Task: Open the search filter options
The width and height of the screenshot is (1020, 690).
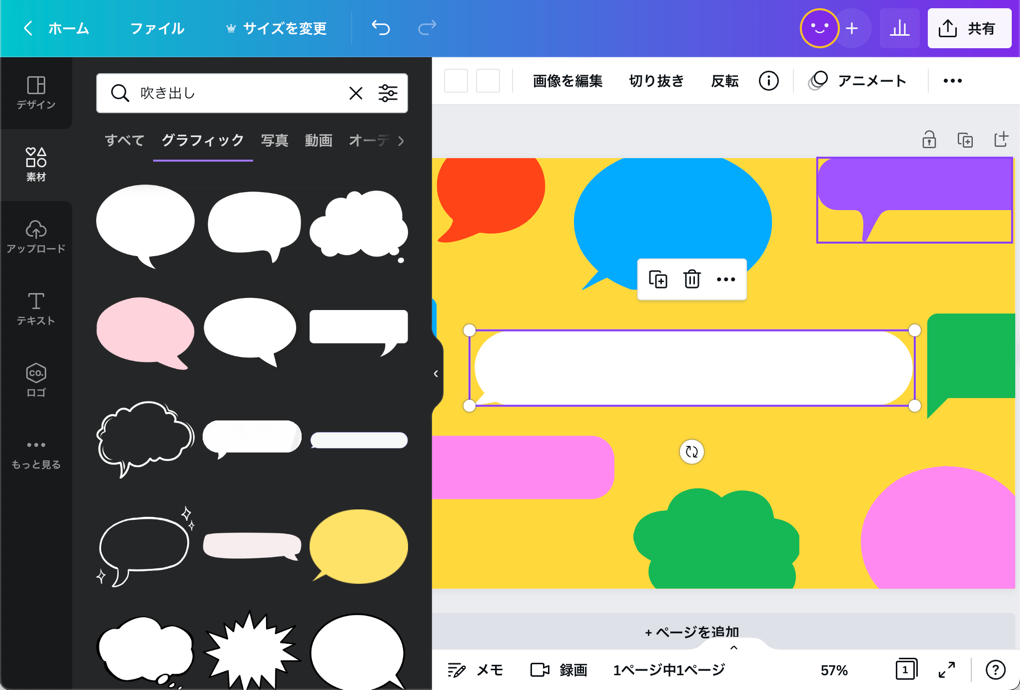Action: click(x=388, y=92)
